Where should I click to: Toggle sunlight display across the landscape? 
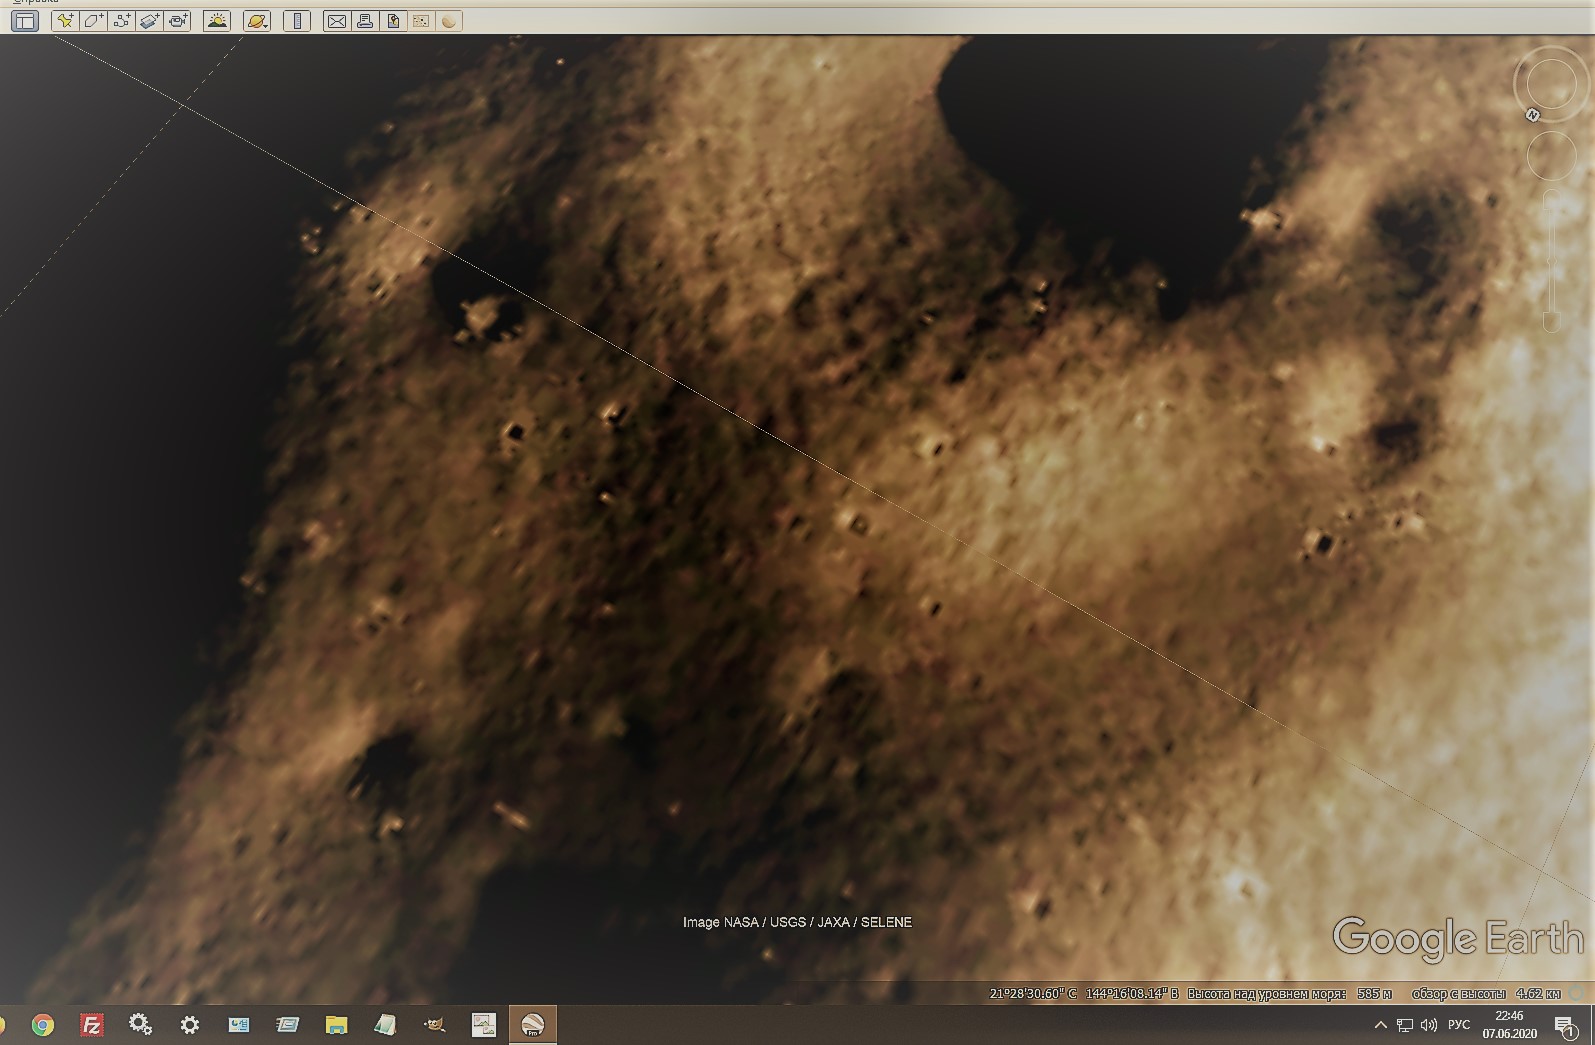[217, 21]
